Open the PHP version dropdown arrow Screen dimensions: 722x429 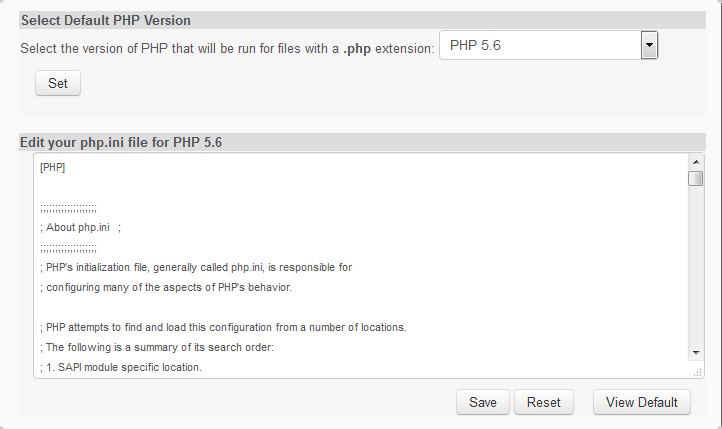point(648,45)
